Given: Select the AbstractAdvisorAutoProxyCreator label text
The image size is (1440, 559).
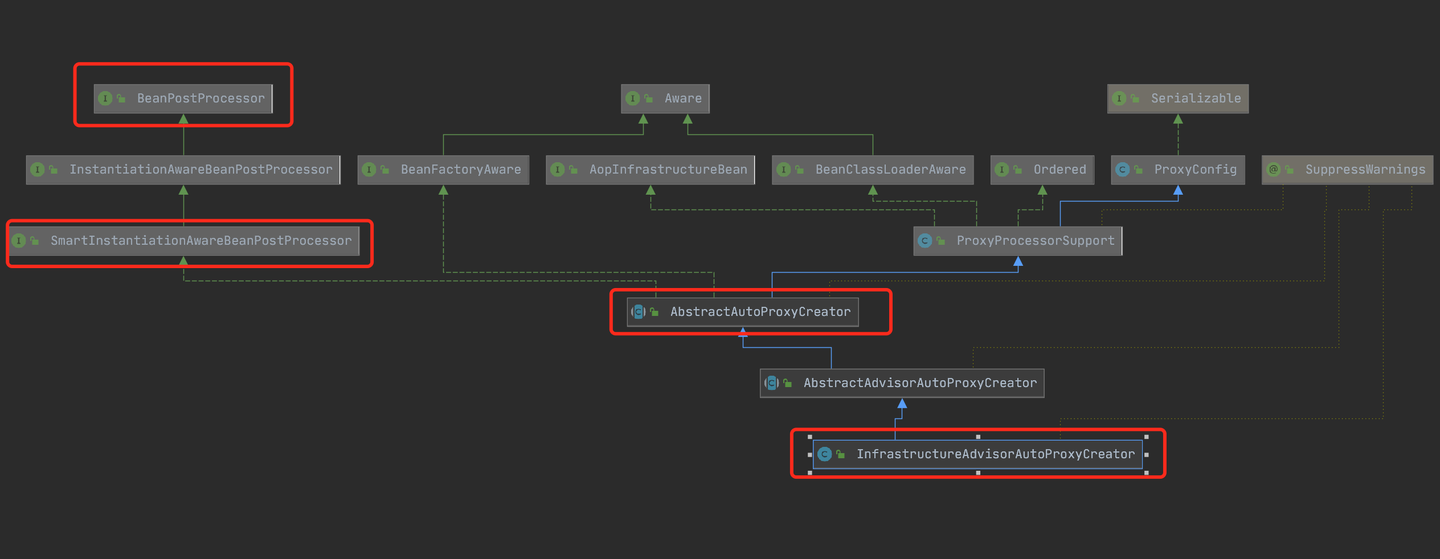Looking at the screenshot, I should pyautogui.click(x=920, y=382).
